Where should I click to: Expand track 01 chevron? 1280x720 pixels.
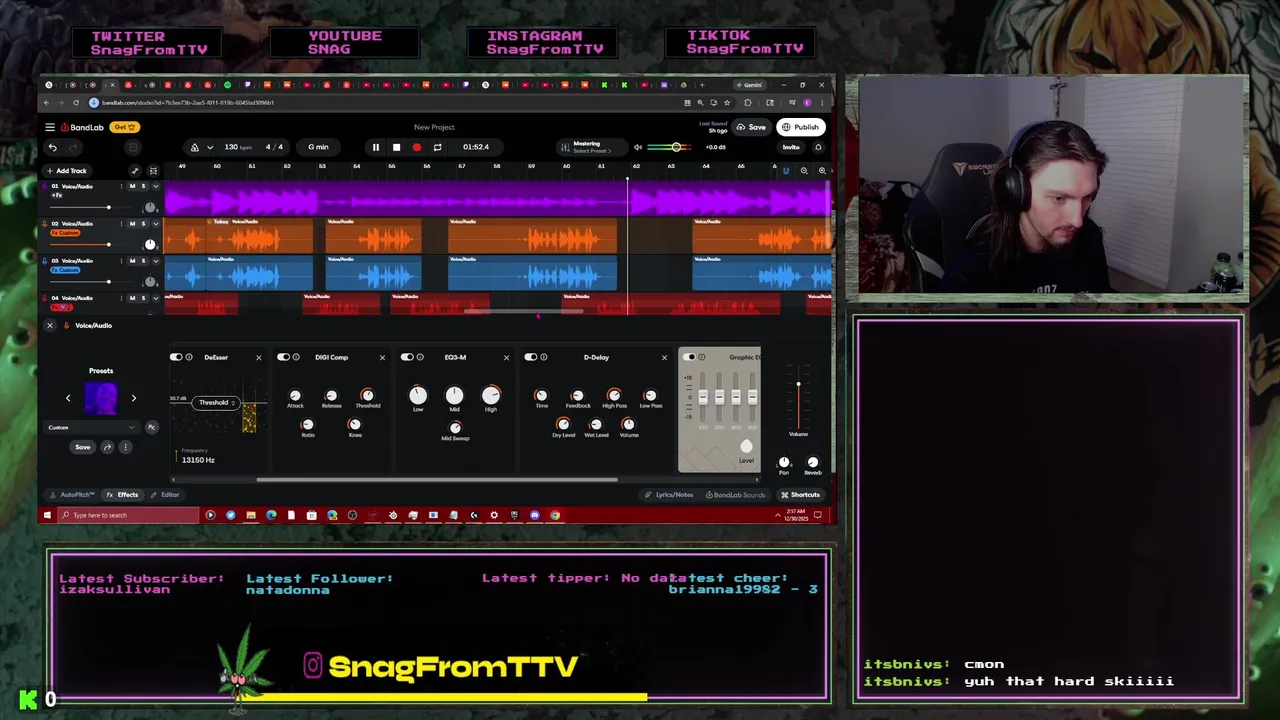pyautogui.click(x=155, y=186)
